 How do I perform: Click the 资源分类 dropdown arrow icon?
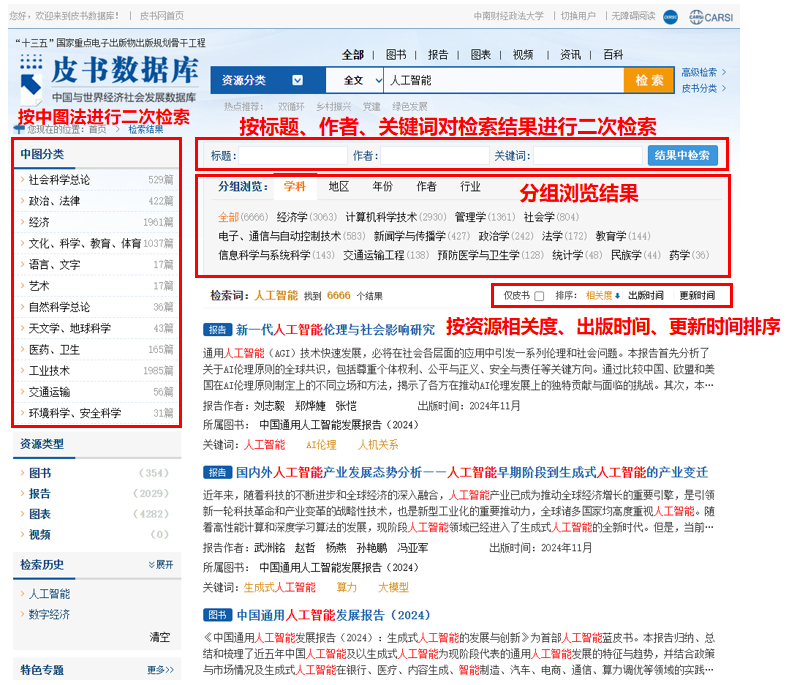pos(297,80)
